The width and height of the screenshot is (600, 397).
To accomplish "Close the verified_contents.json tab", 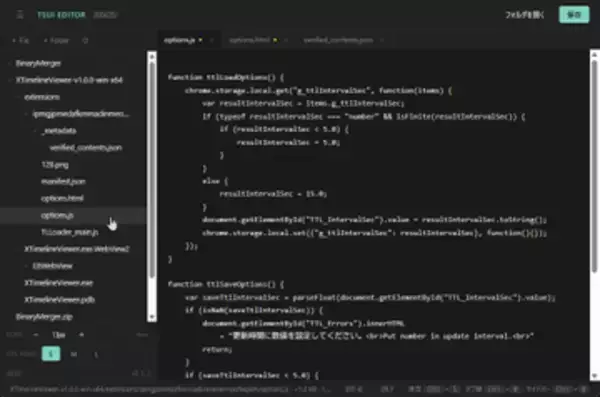I will [382, 40].
